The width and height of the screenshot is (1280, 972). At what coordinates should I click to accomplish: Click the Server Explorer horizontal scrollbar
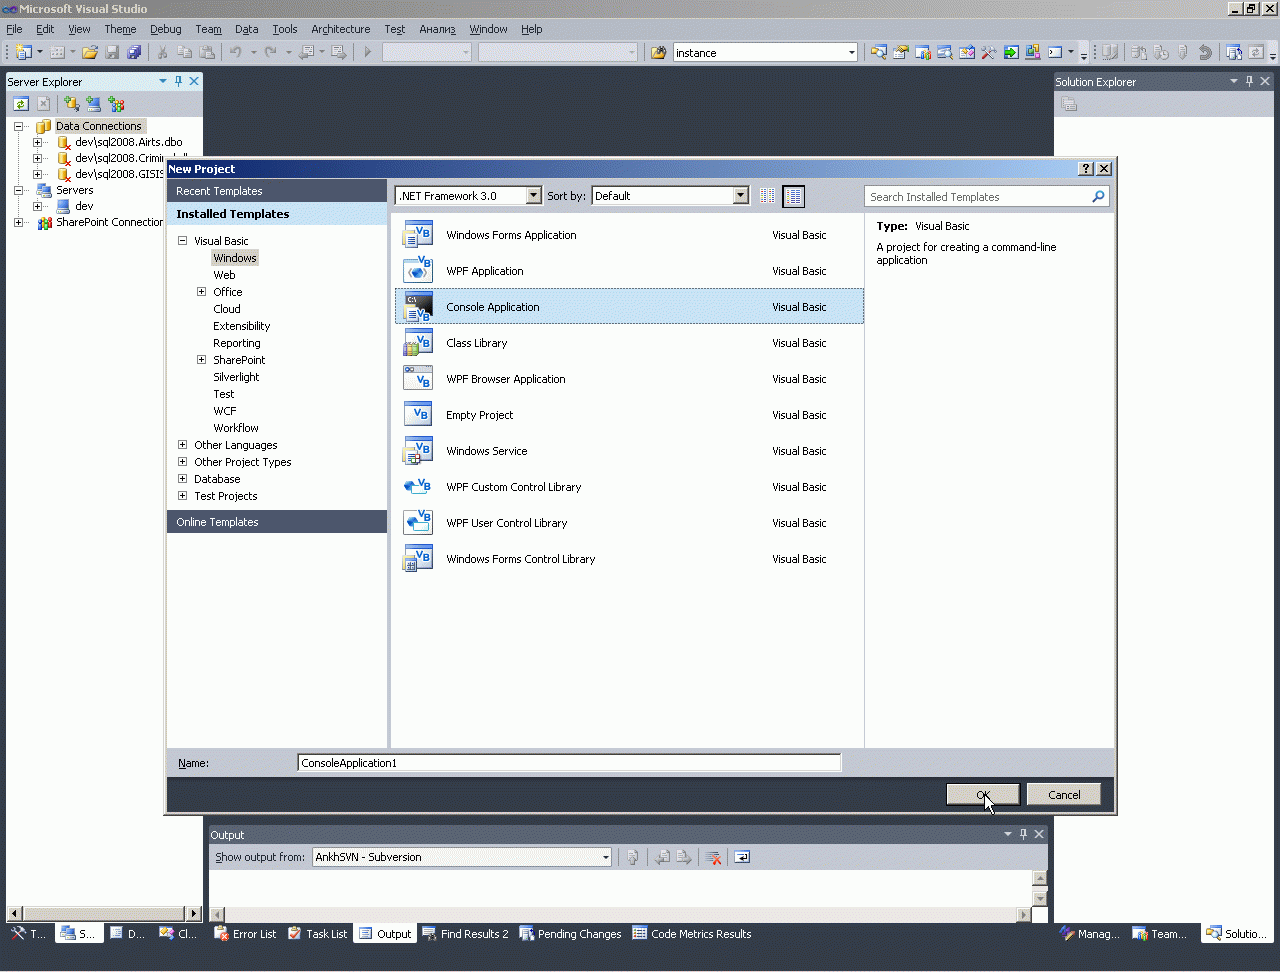(x=104, y=913)
